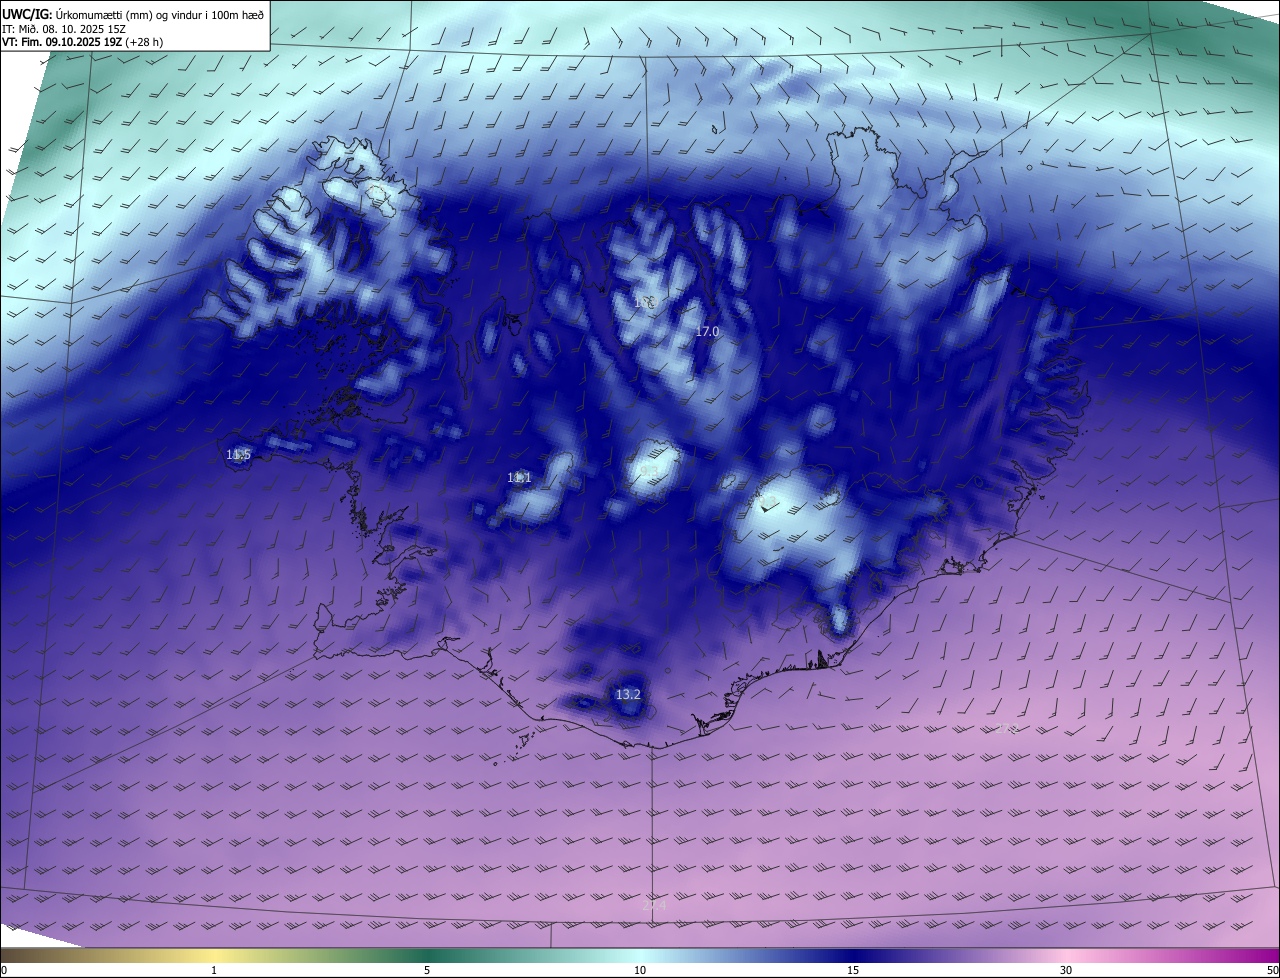The height and width of the screenshot is (978, 1280).
Task: Click the '10' tick on the color scale
Action: 640,970
